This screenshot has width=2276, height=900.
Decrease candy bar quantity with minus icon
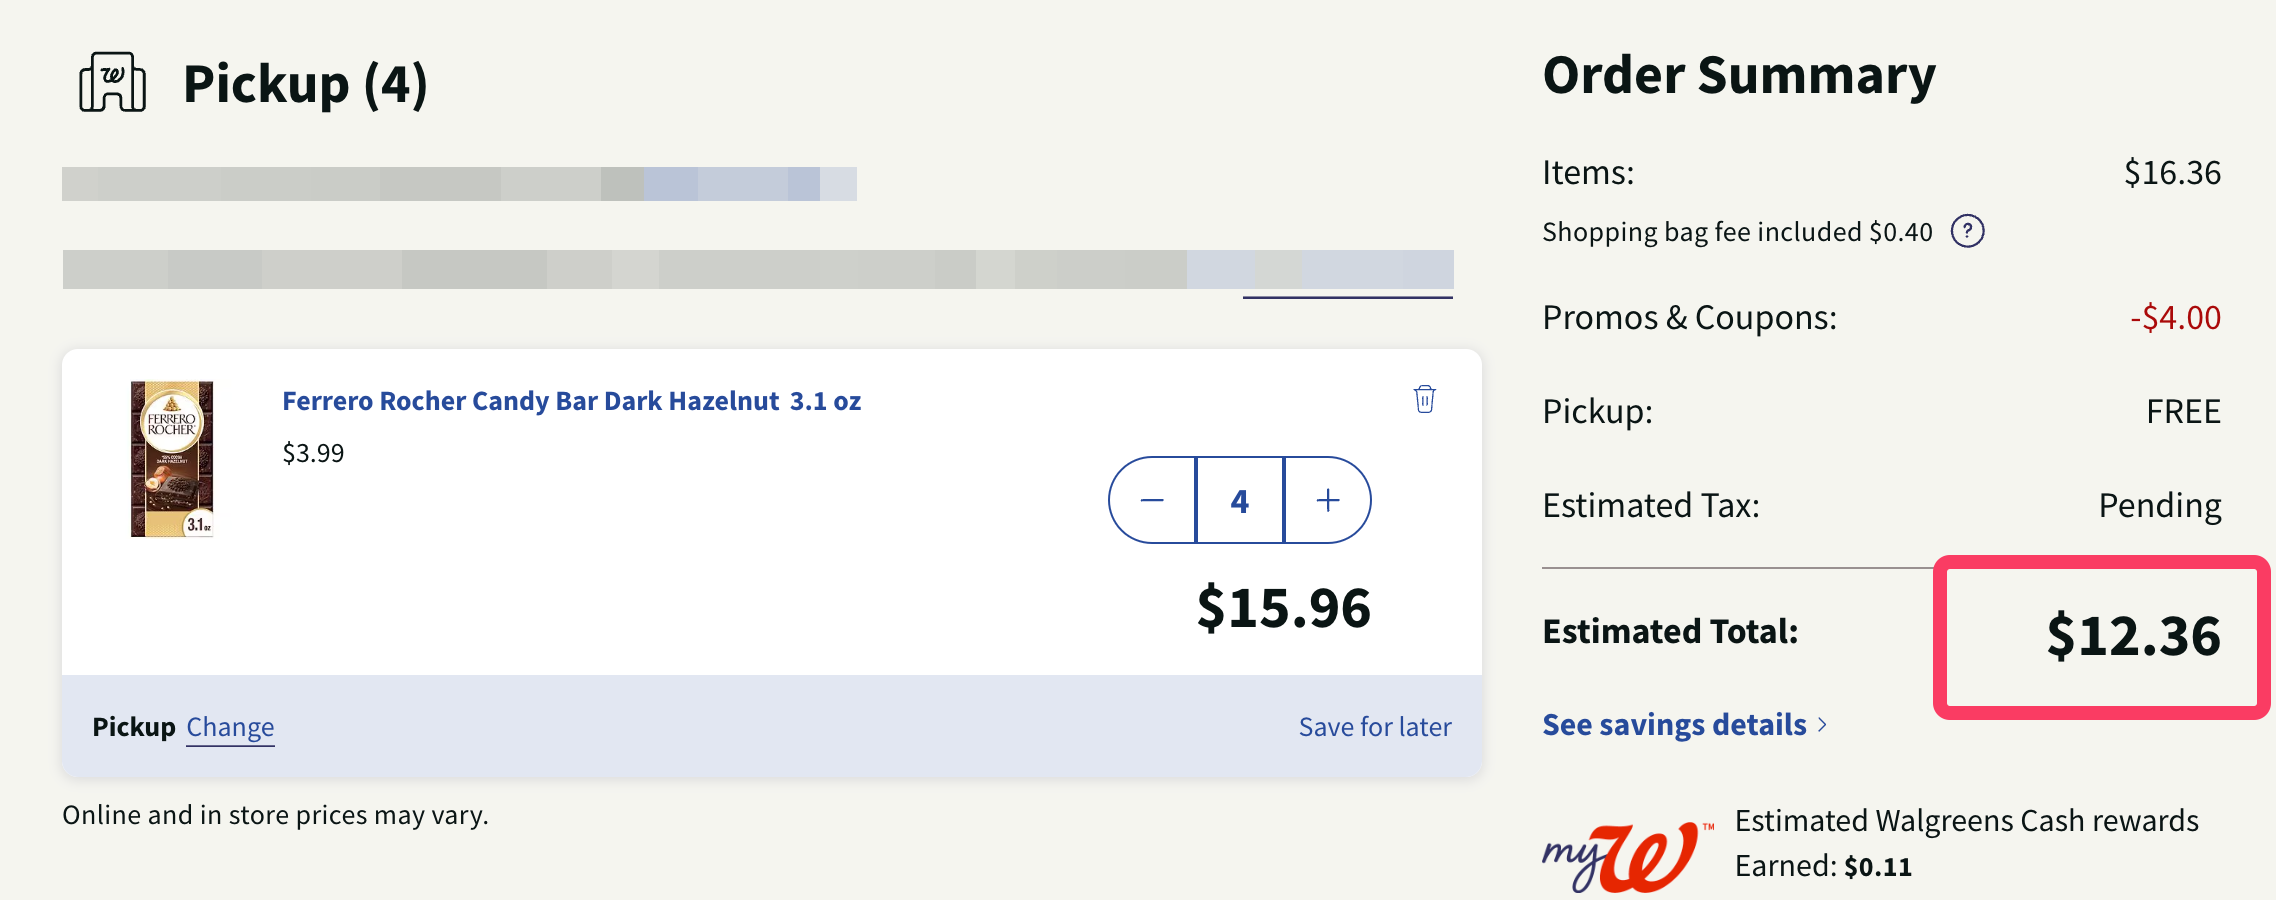pos(1152,500)
